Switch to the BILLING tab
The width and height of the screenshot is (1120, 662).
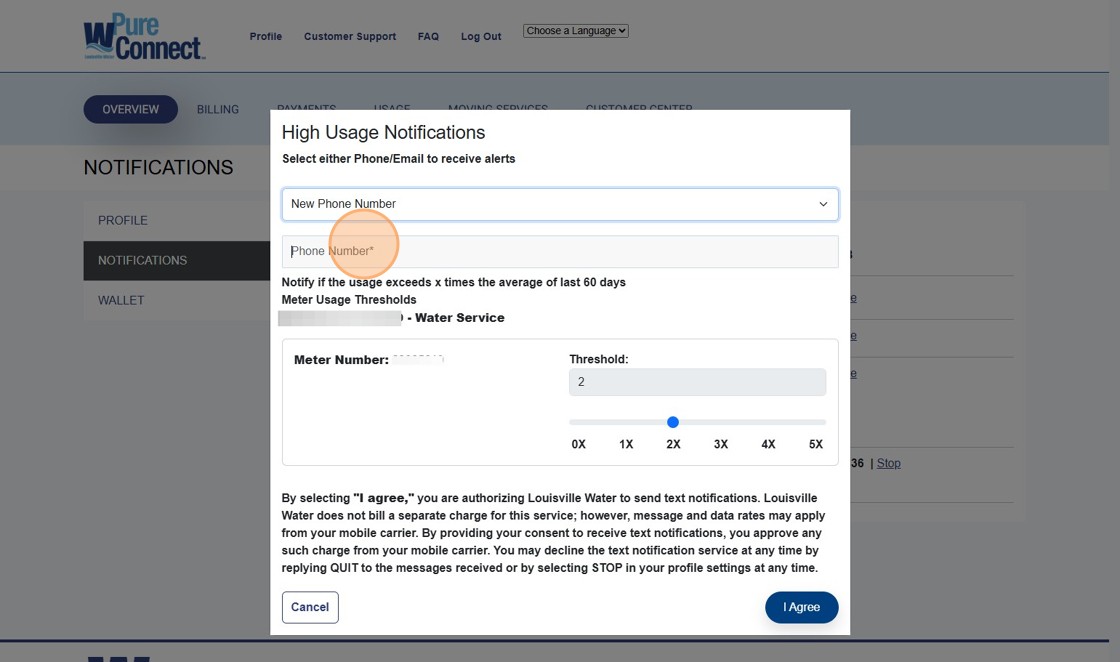(218, 109)
